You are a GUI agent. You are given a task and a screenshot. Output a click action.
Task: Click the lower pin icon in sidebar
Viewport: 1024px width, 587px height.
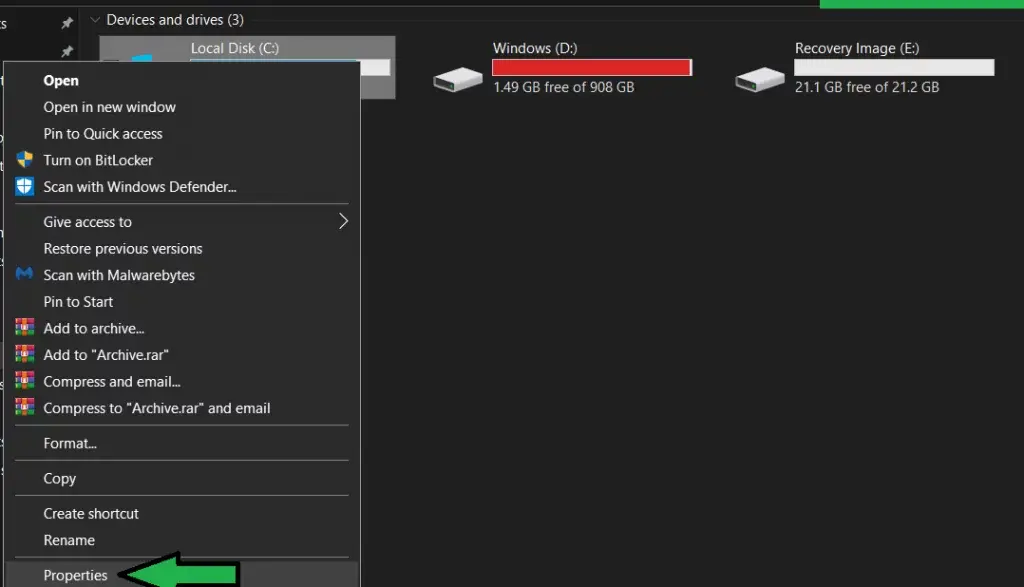click(x=67, y=51)
